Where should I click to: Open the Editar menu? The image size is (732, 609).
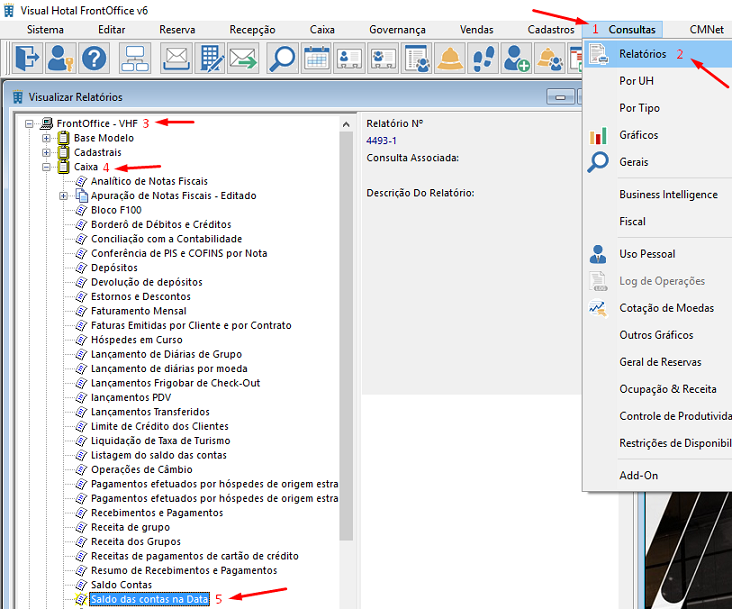(x=112, y=29)
